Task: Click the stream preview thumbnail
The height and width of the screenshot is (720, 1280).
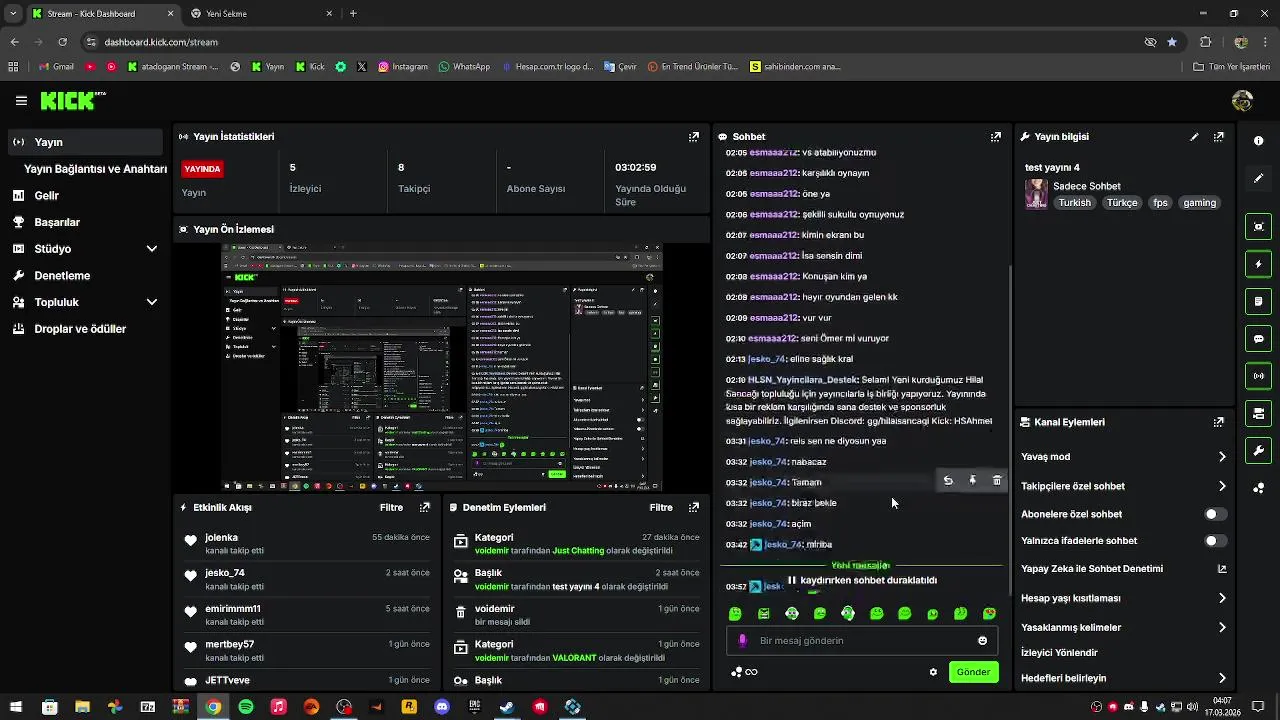Action: click(441, 367)
